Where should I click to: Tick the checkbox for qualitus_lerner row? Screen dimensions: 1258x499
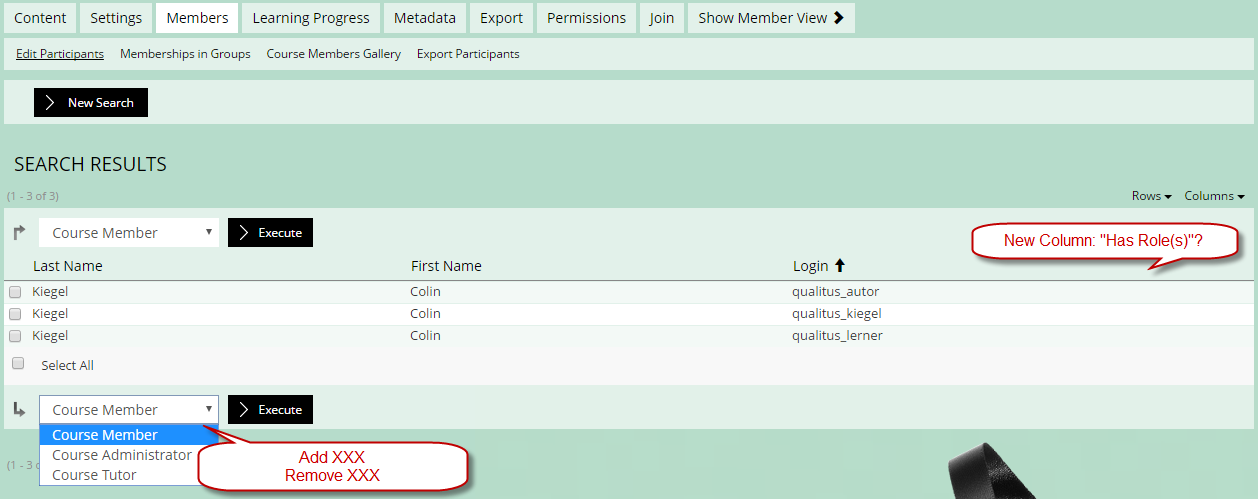pos(15,336)
